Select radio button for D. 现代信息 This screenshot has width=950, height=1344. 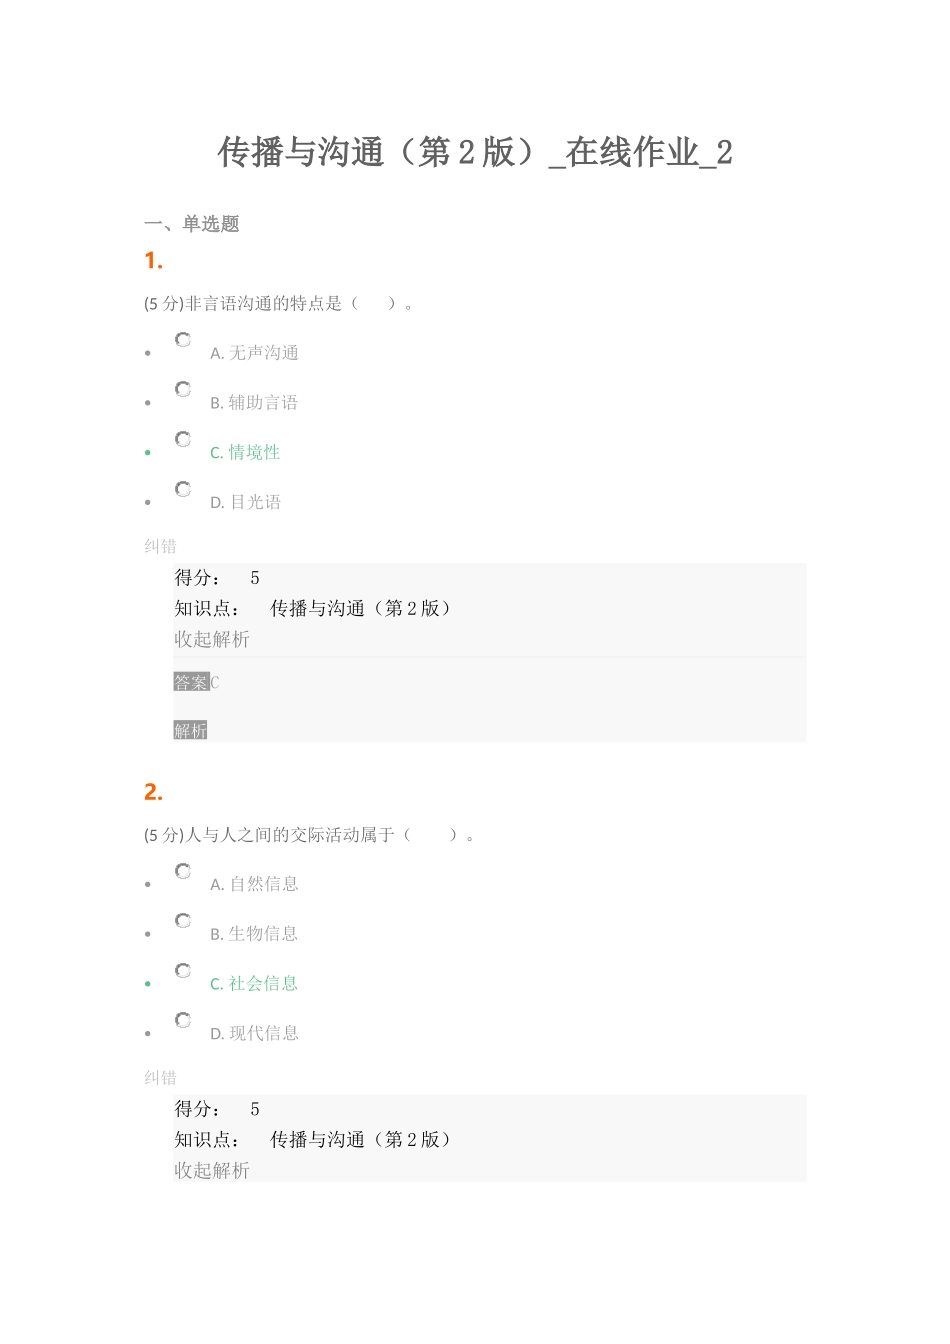tap(183, 1020)
